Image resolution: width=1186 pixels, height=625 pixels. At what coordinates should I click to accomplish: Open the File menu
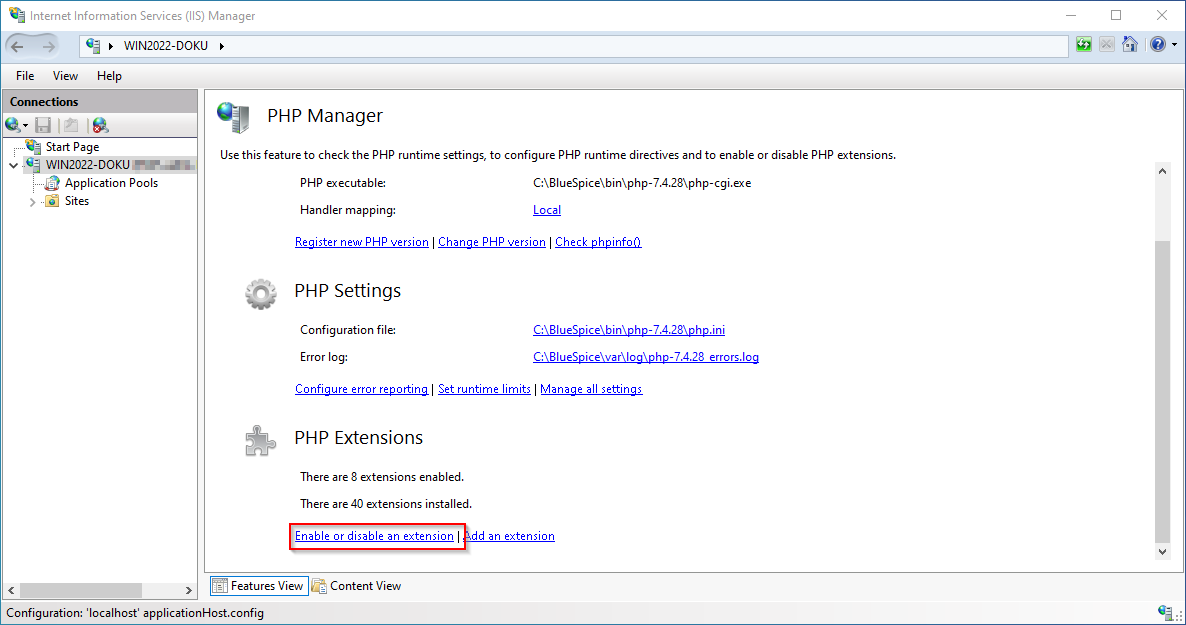click(25, 76)
